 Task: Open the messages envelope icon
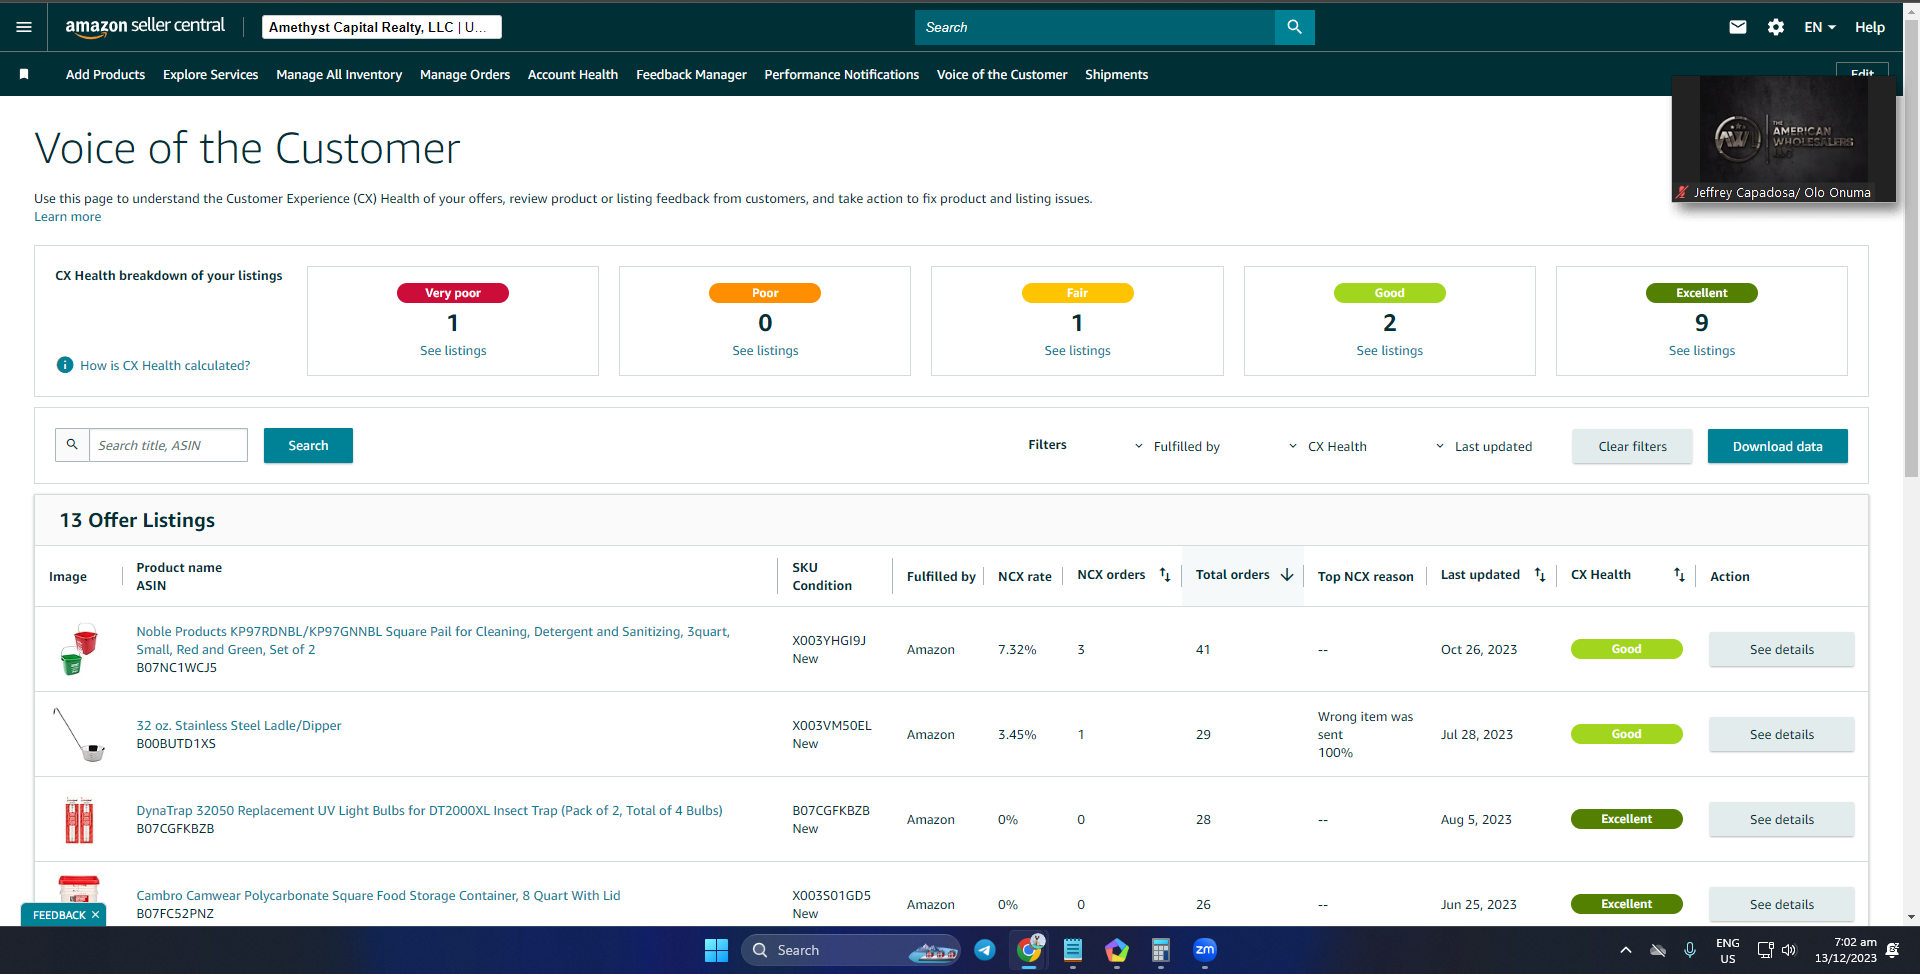1738,27
